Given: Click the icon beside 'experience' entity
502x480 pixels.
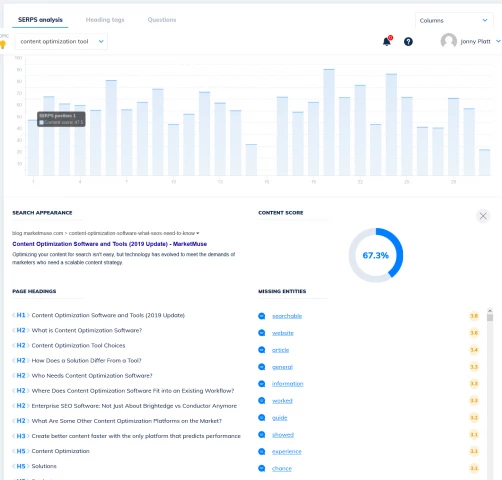Looking at the screenshot, I should click(262, 452).
